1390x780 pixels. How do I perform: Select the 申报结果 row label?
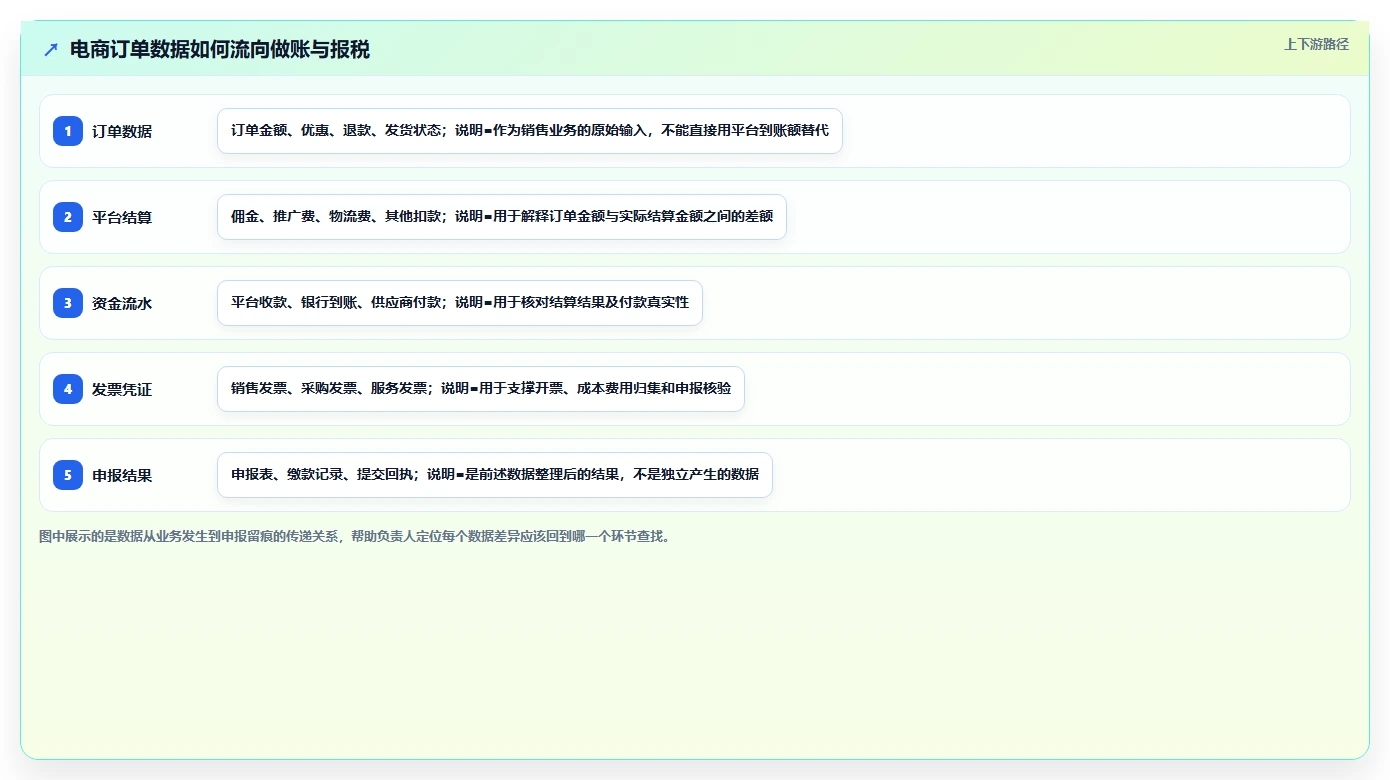tap(122, 475)
